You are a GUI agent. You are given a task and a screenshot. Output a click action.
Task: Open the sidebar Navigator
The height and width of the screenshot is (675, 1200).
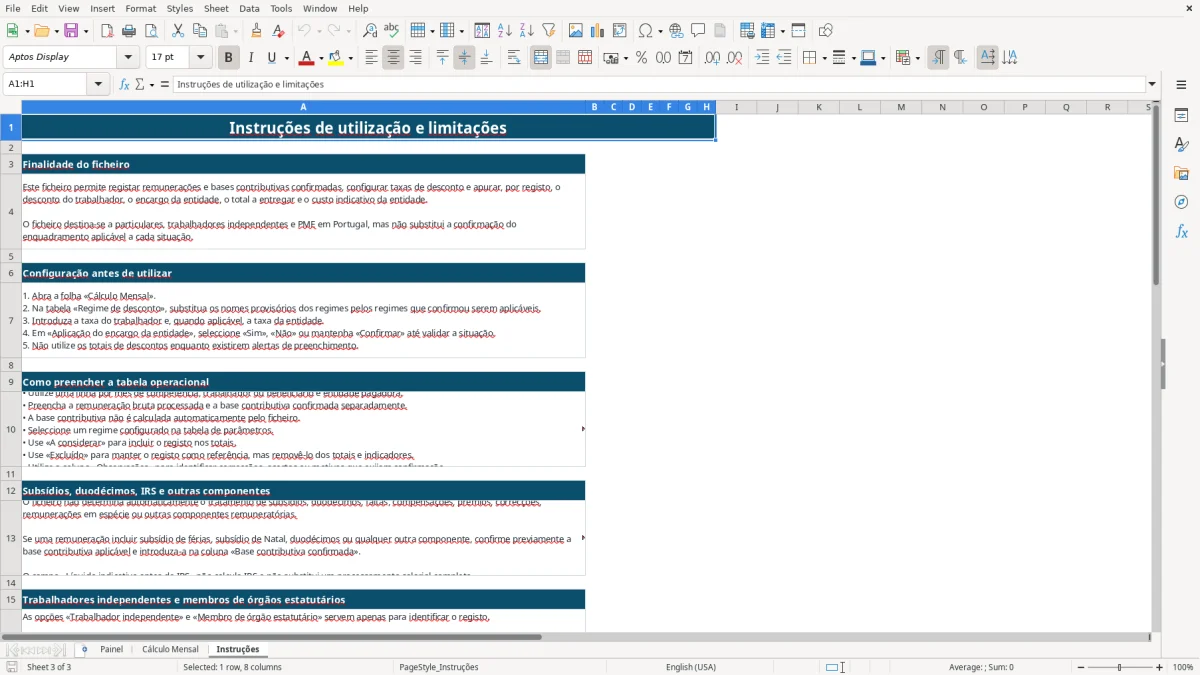pos(1181,202)
